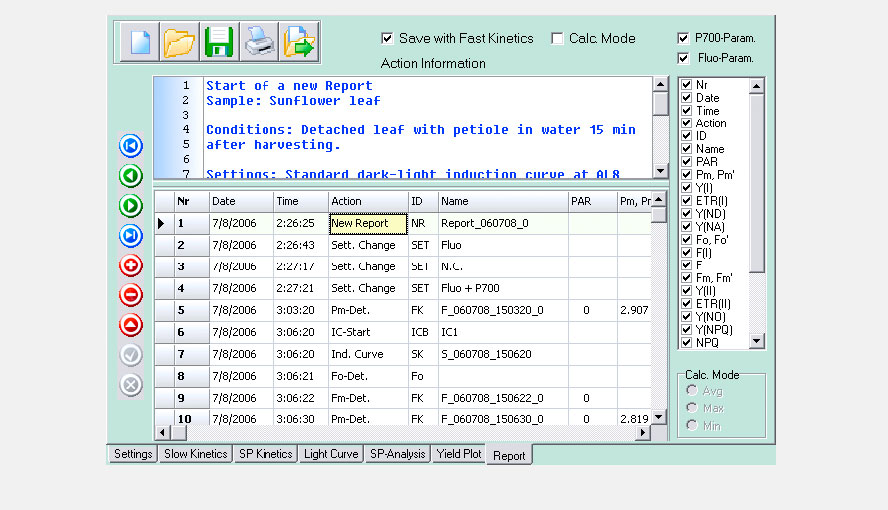The width and height of the screenshot is (888, 510).
Task: Select the Min radio button
Action: pyautogui.click(x=691, y=425)
